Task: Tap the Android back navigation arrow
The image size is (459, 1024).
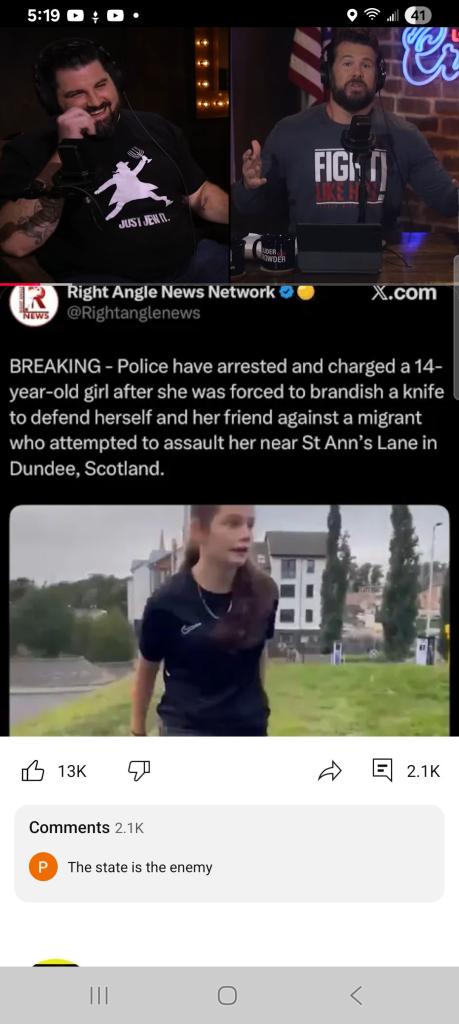Action: pos(356,995)
